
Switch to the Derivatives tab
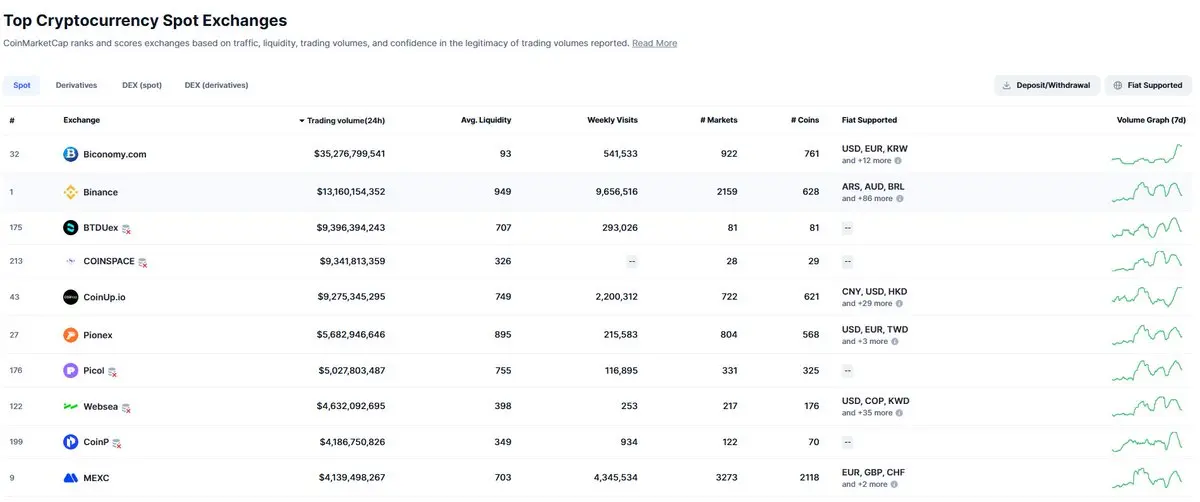(x=76, y=85)
